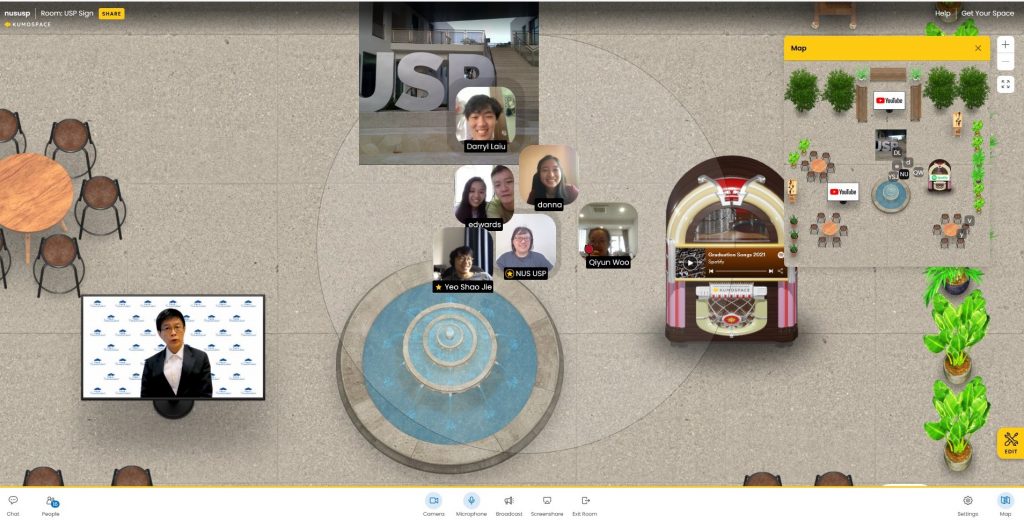Close the Map panel
Image resolution: width=1024 pixels, height=520 pixels.
[x=978, y=48]
